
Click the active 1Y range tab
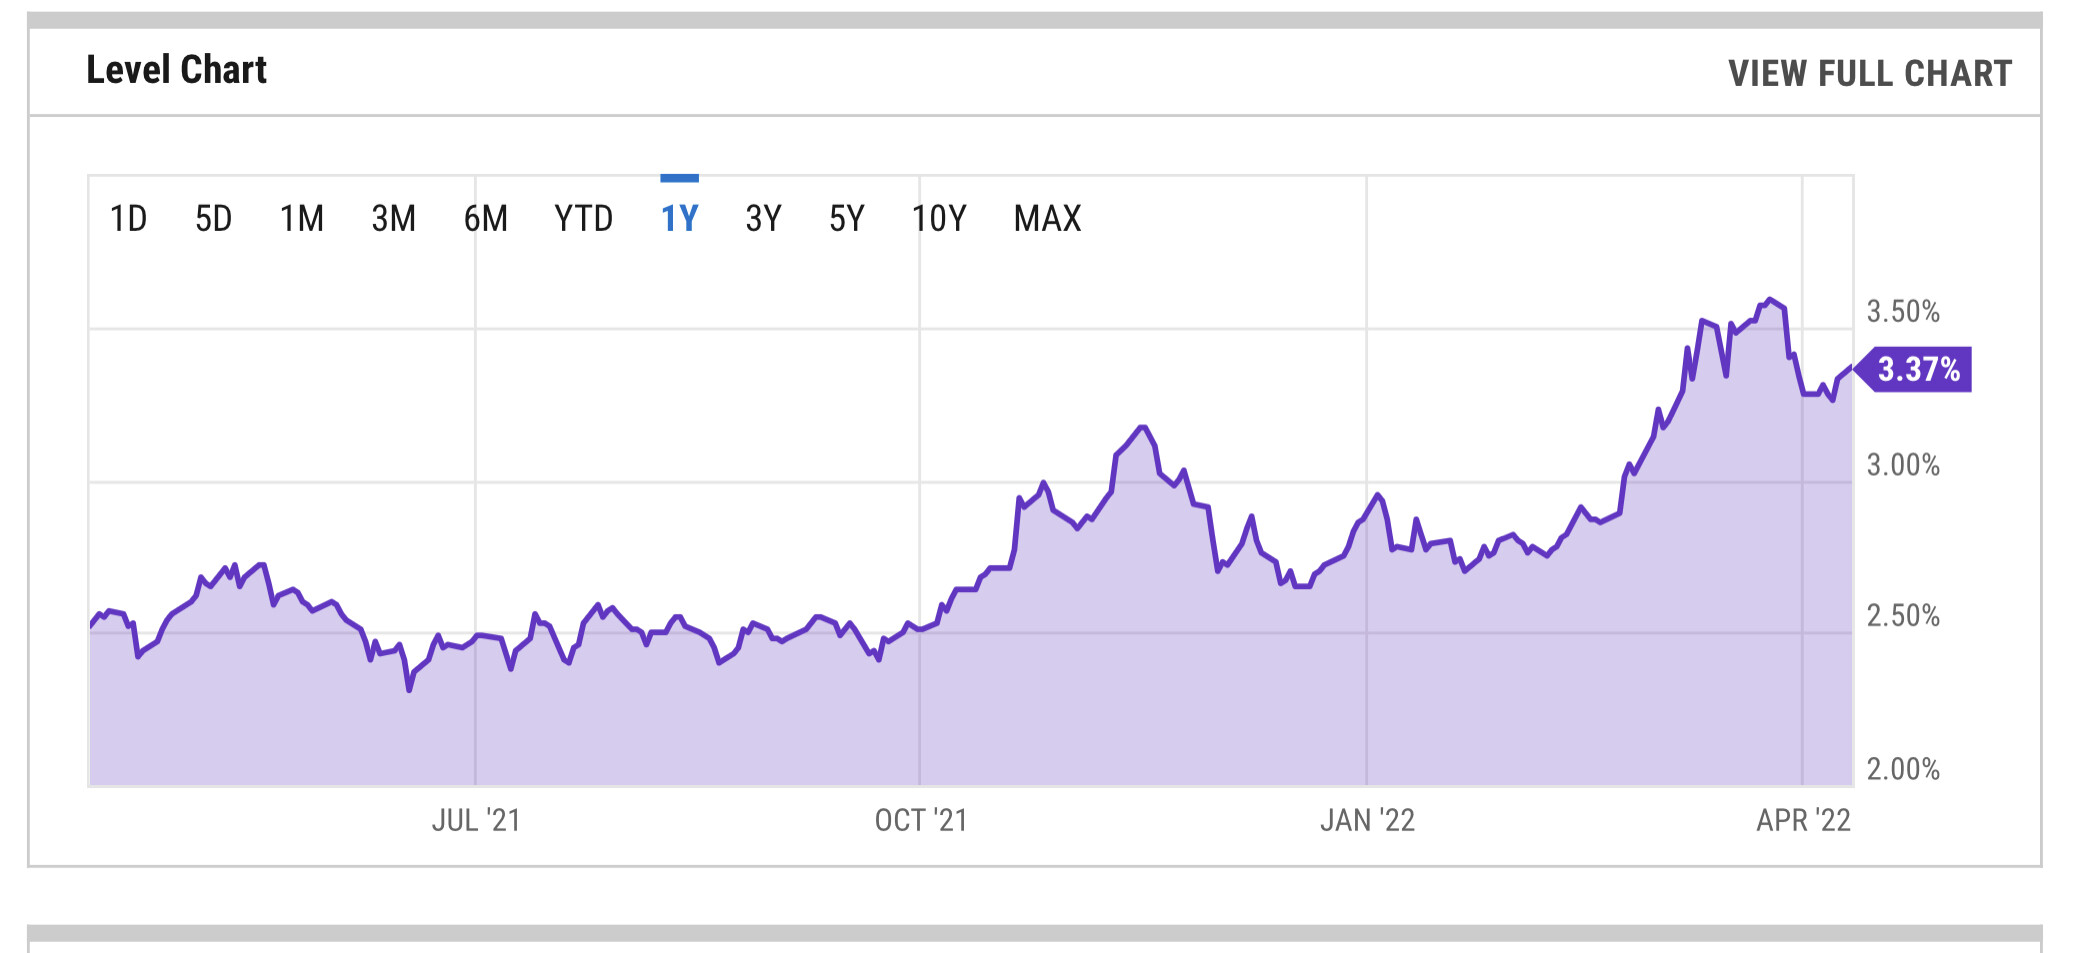pyautogui.click(x=679, y=218)
